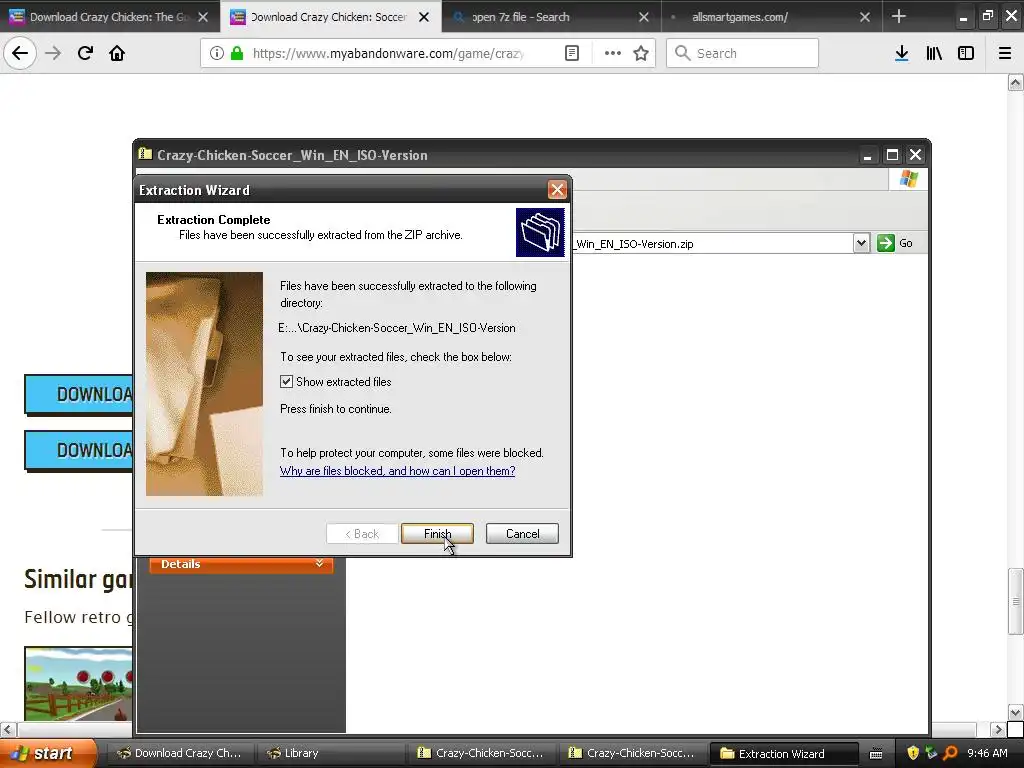This screenshot has width=1024, height=768.
Task: Open the Firefox downloads arrow
Action: click(902, 53)
